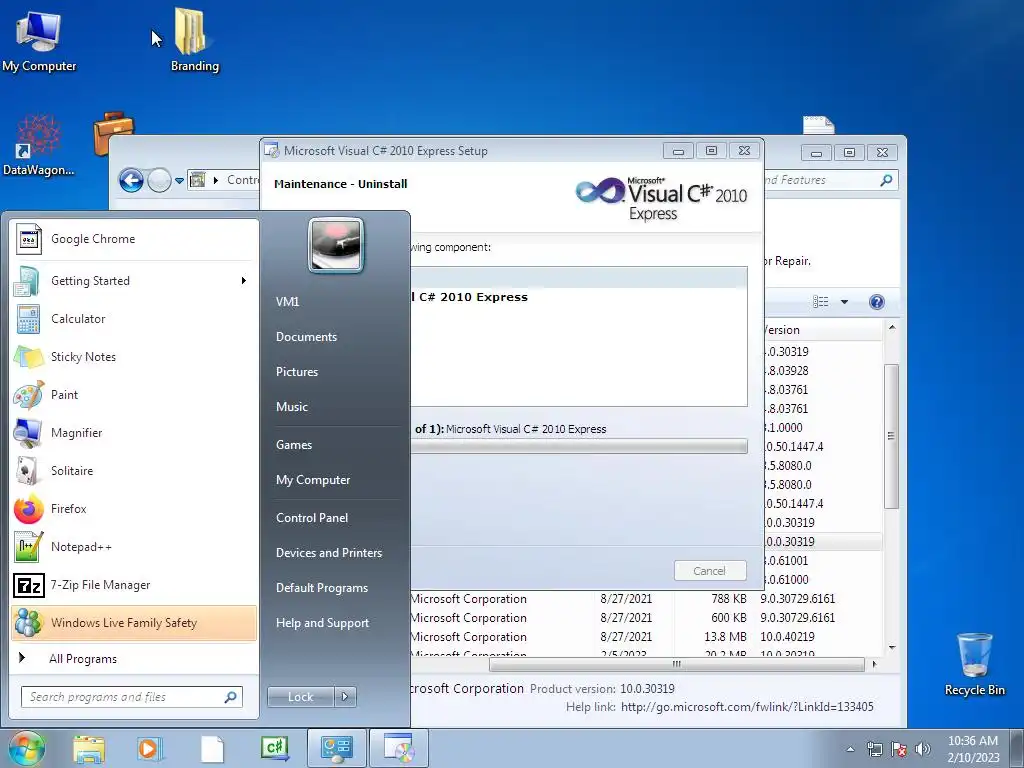Open volume speaker tray icon
Viewport: 1024px width, 768px height.
pyautogui.click(x=923, y=749)
